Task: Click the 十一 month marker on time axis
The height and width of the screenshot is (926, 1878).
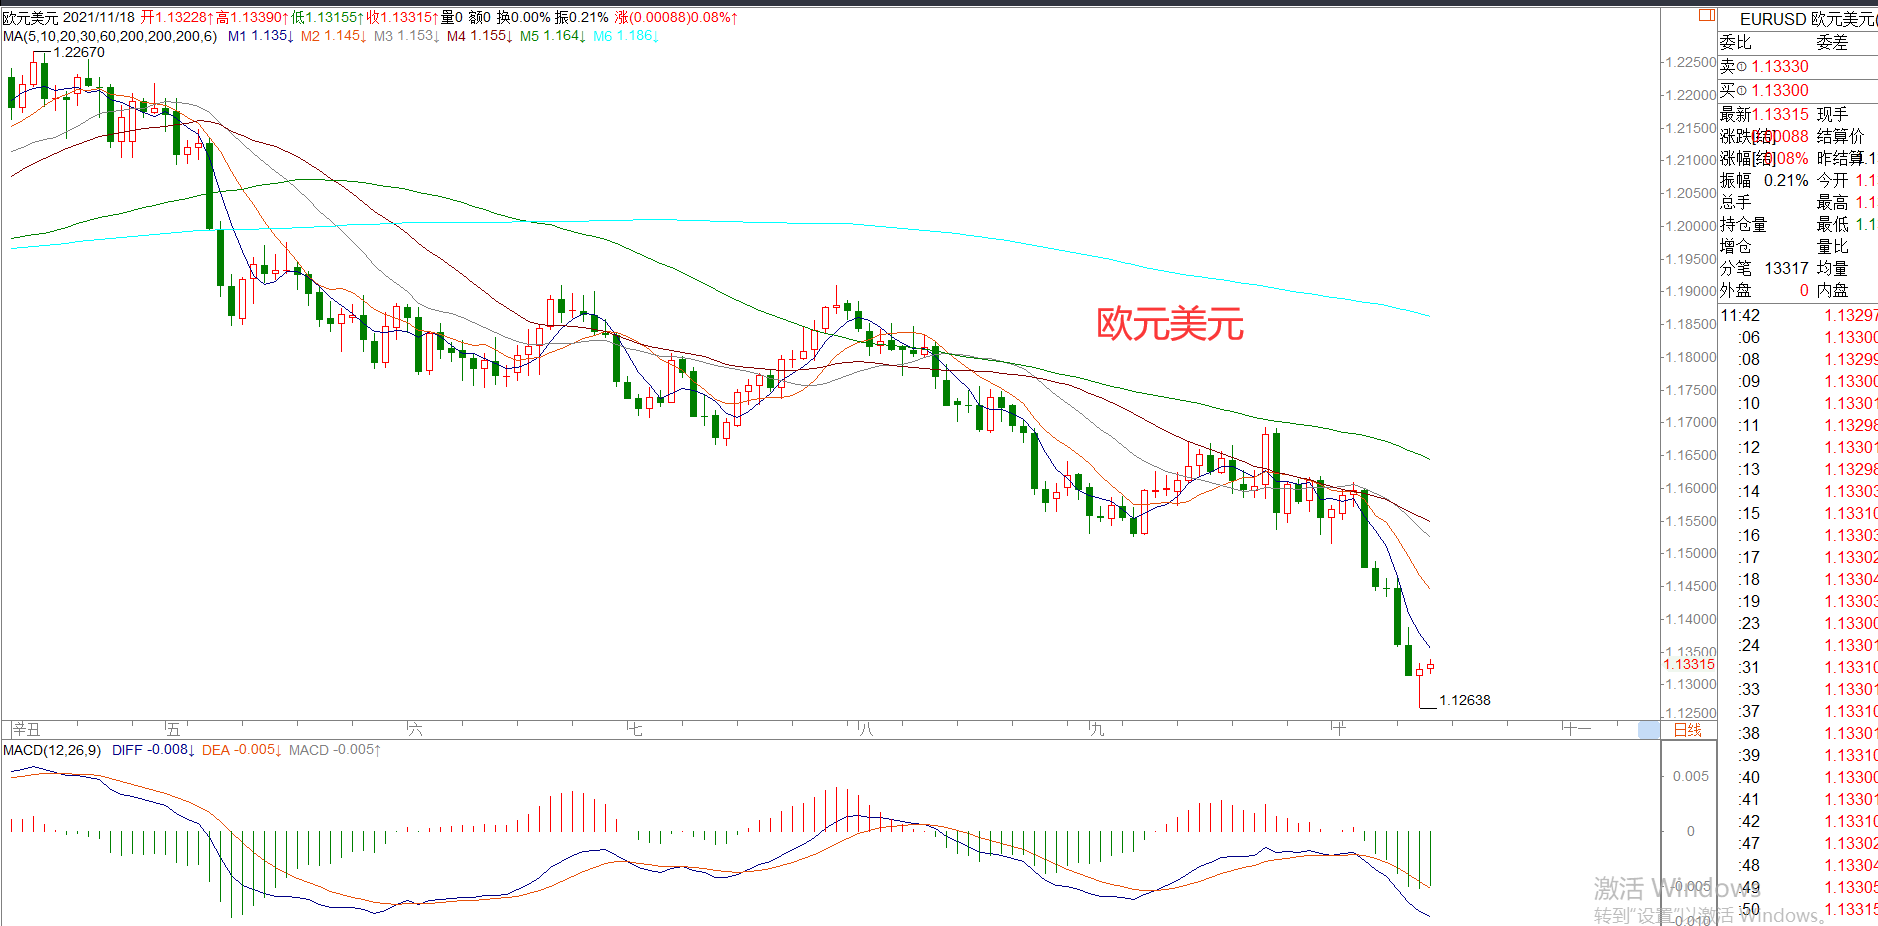Action: coord(1577,730)
